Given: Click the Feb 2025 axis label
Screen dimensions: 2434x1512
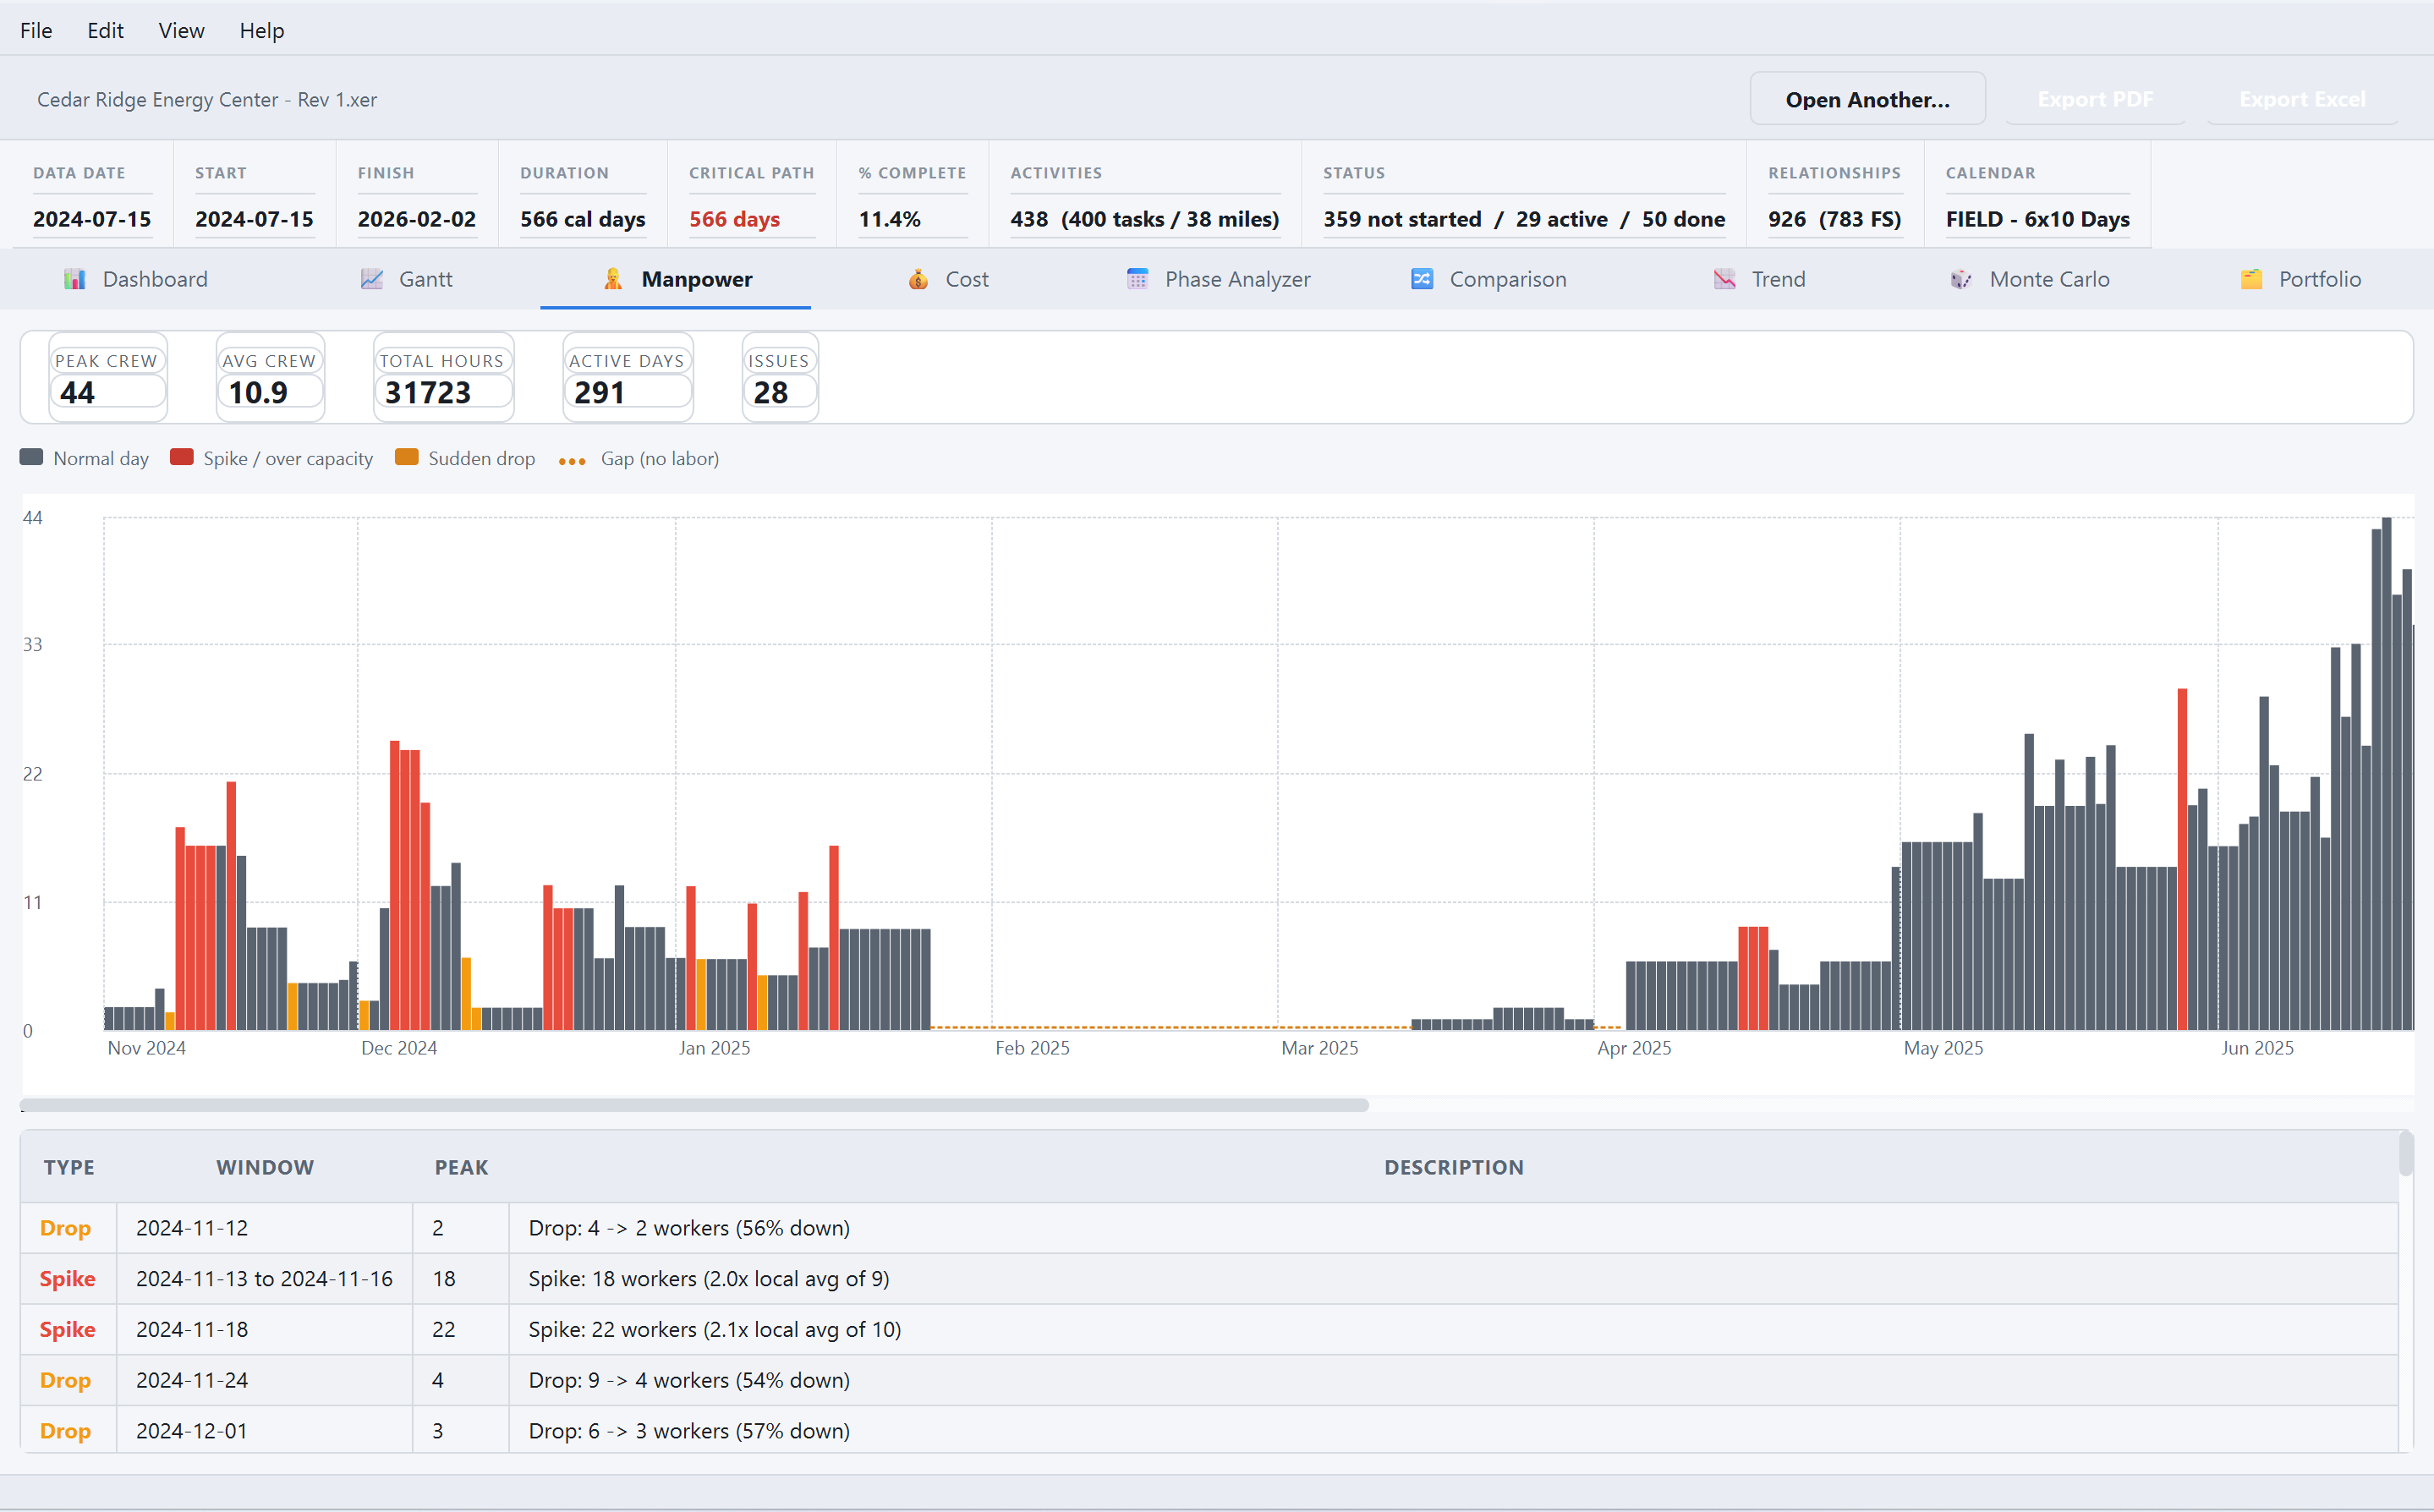Looking at the screenshot, I should [1032, 1048].
